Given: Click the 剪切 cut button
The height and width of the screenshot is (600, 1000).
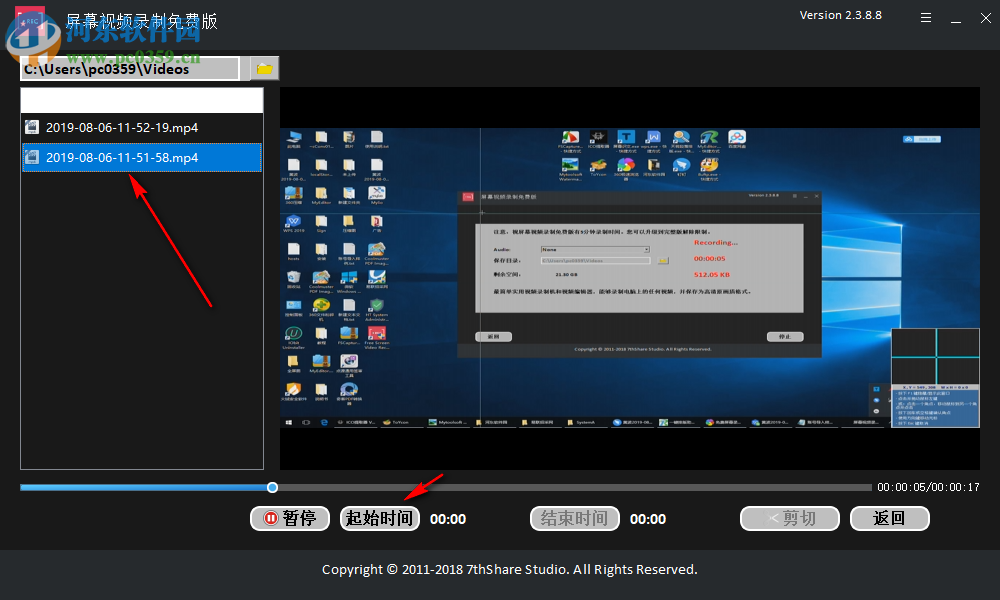Looking at the screenshot, I should [x=790, y=518].
